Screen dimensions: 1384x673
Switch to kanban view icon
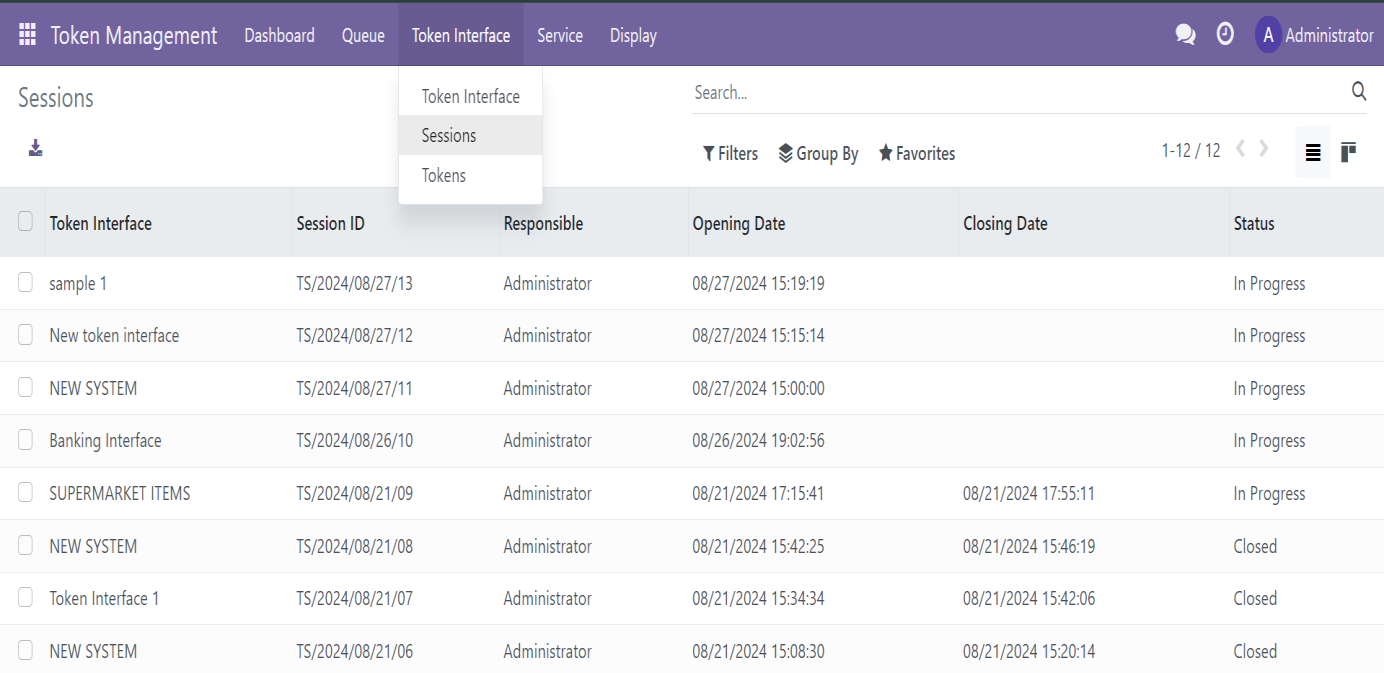point(1348,153)
